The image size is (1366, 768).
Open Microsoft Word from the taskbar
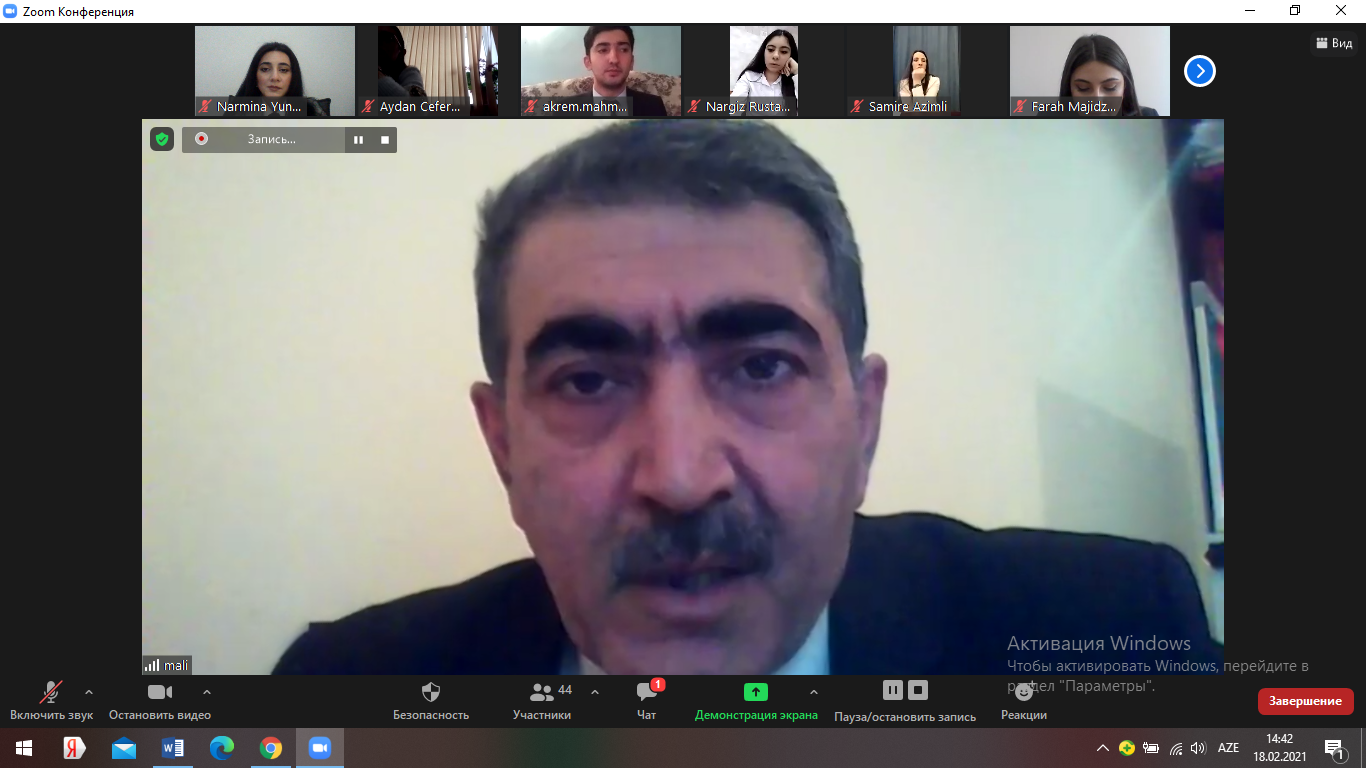pos(172,748)
